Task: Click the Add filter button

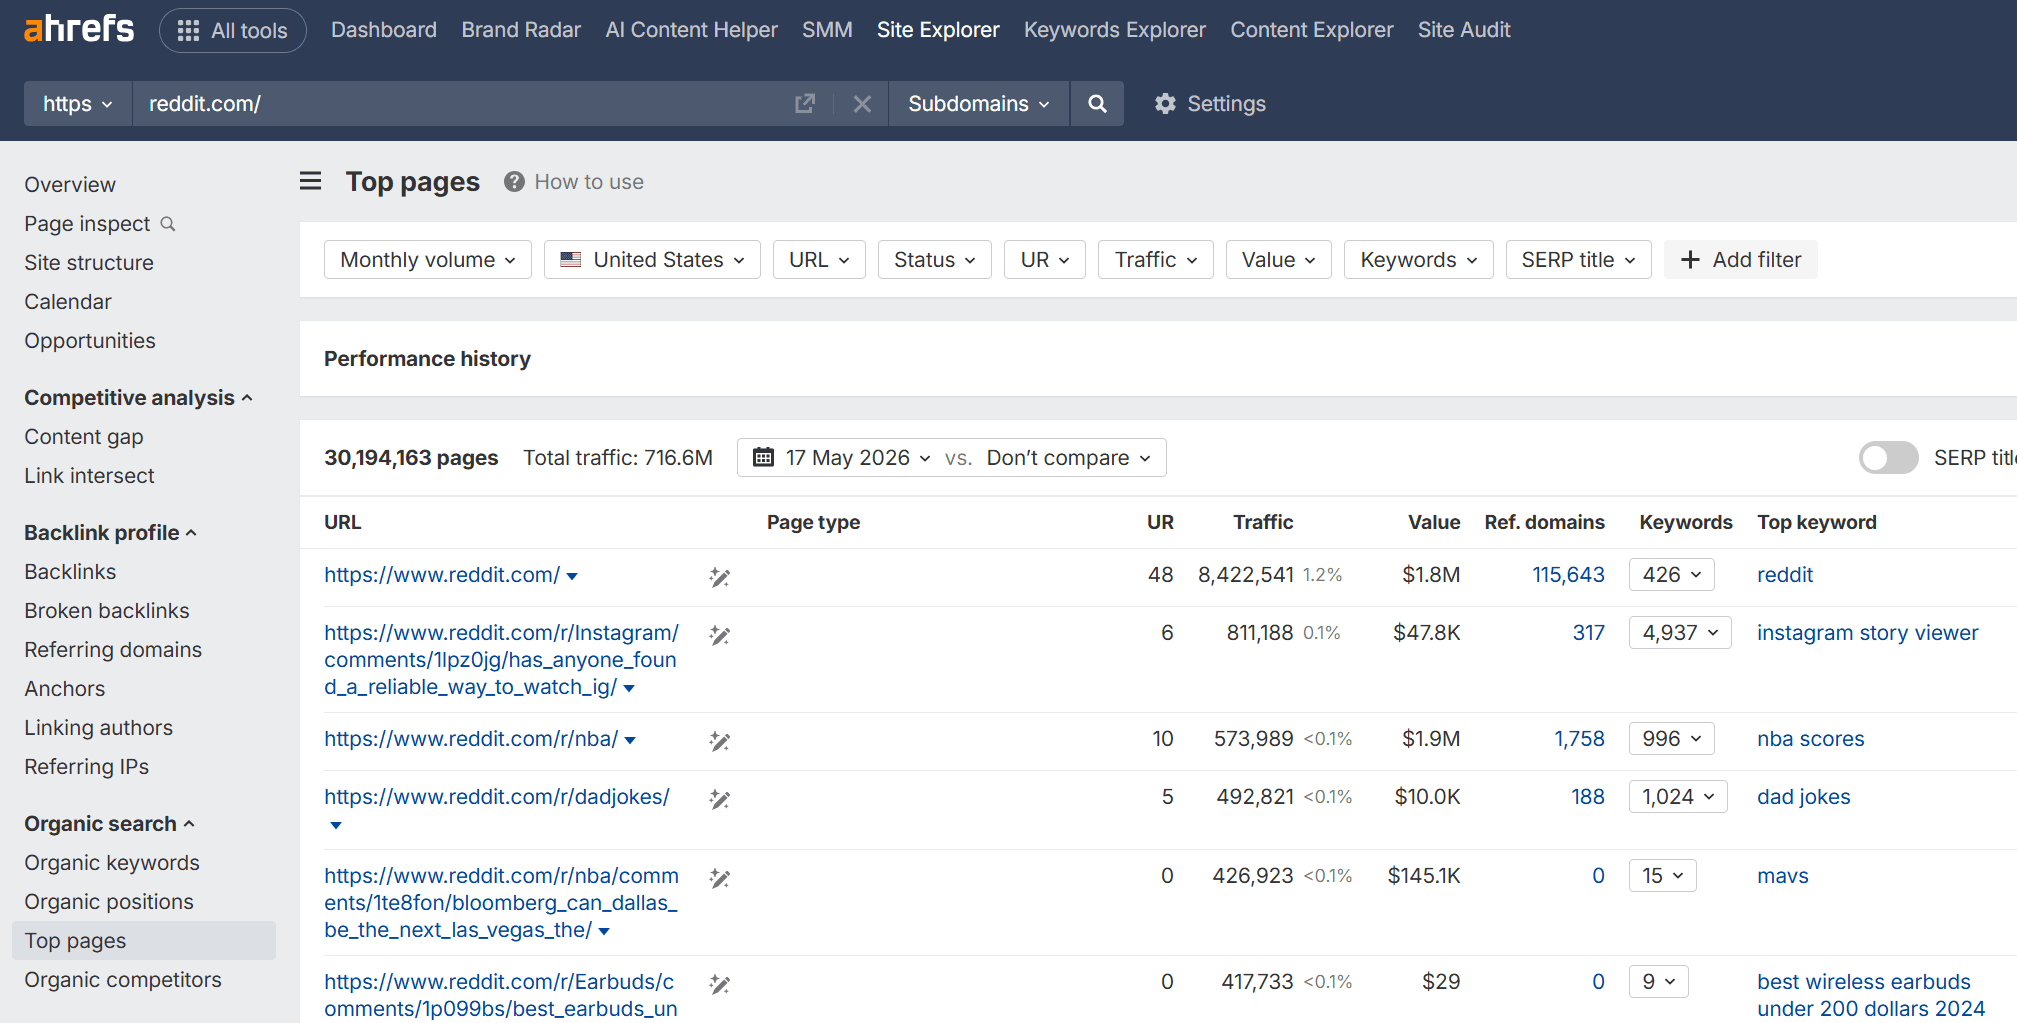Action: [1741, 260]
